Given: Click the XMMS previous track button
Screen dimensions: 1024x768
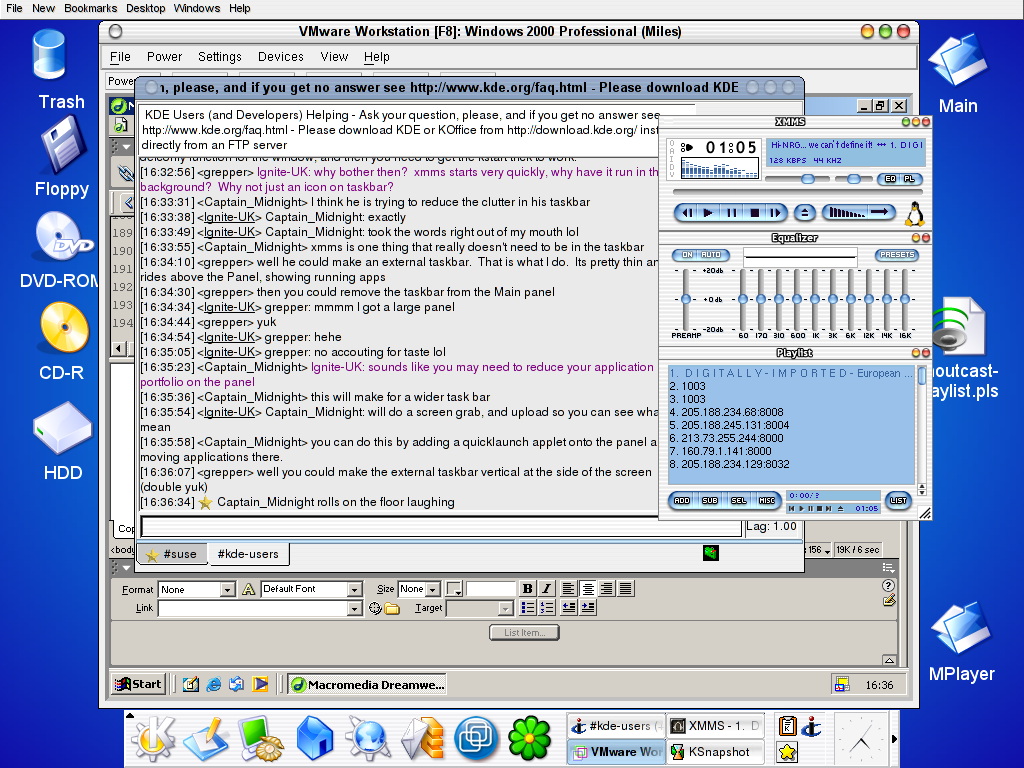Looking at the screenshot, I should pyautogui.click(x=686, y=213).
